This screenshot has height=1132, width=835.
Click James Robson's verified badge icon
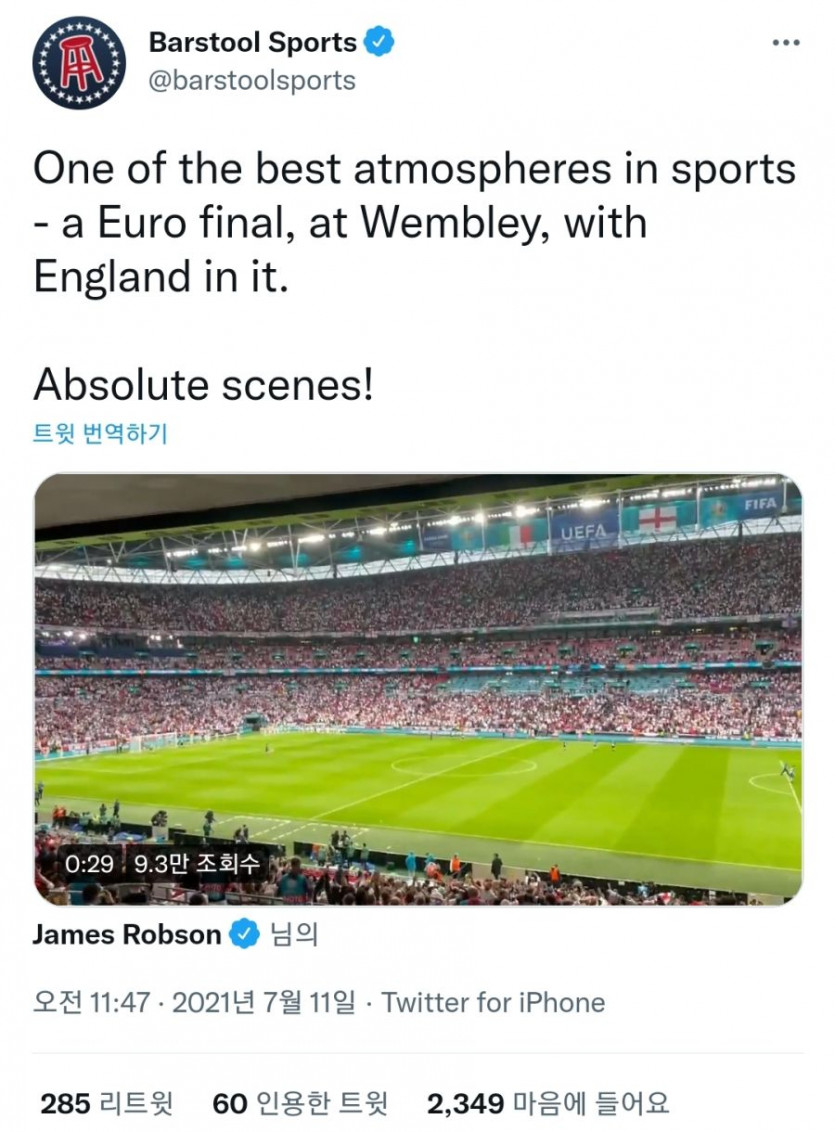click(x=244, y=934)
